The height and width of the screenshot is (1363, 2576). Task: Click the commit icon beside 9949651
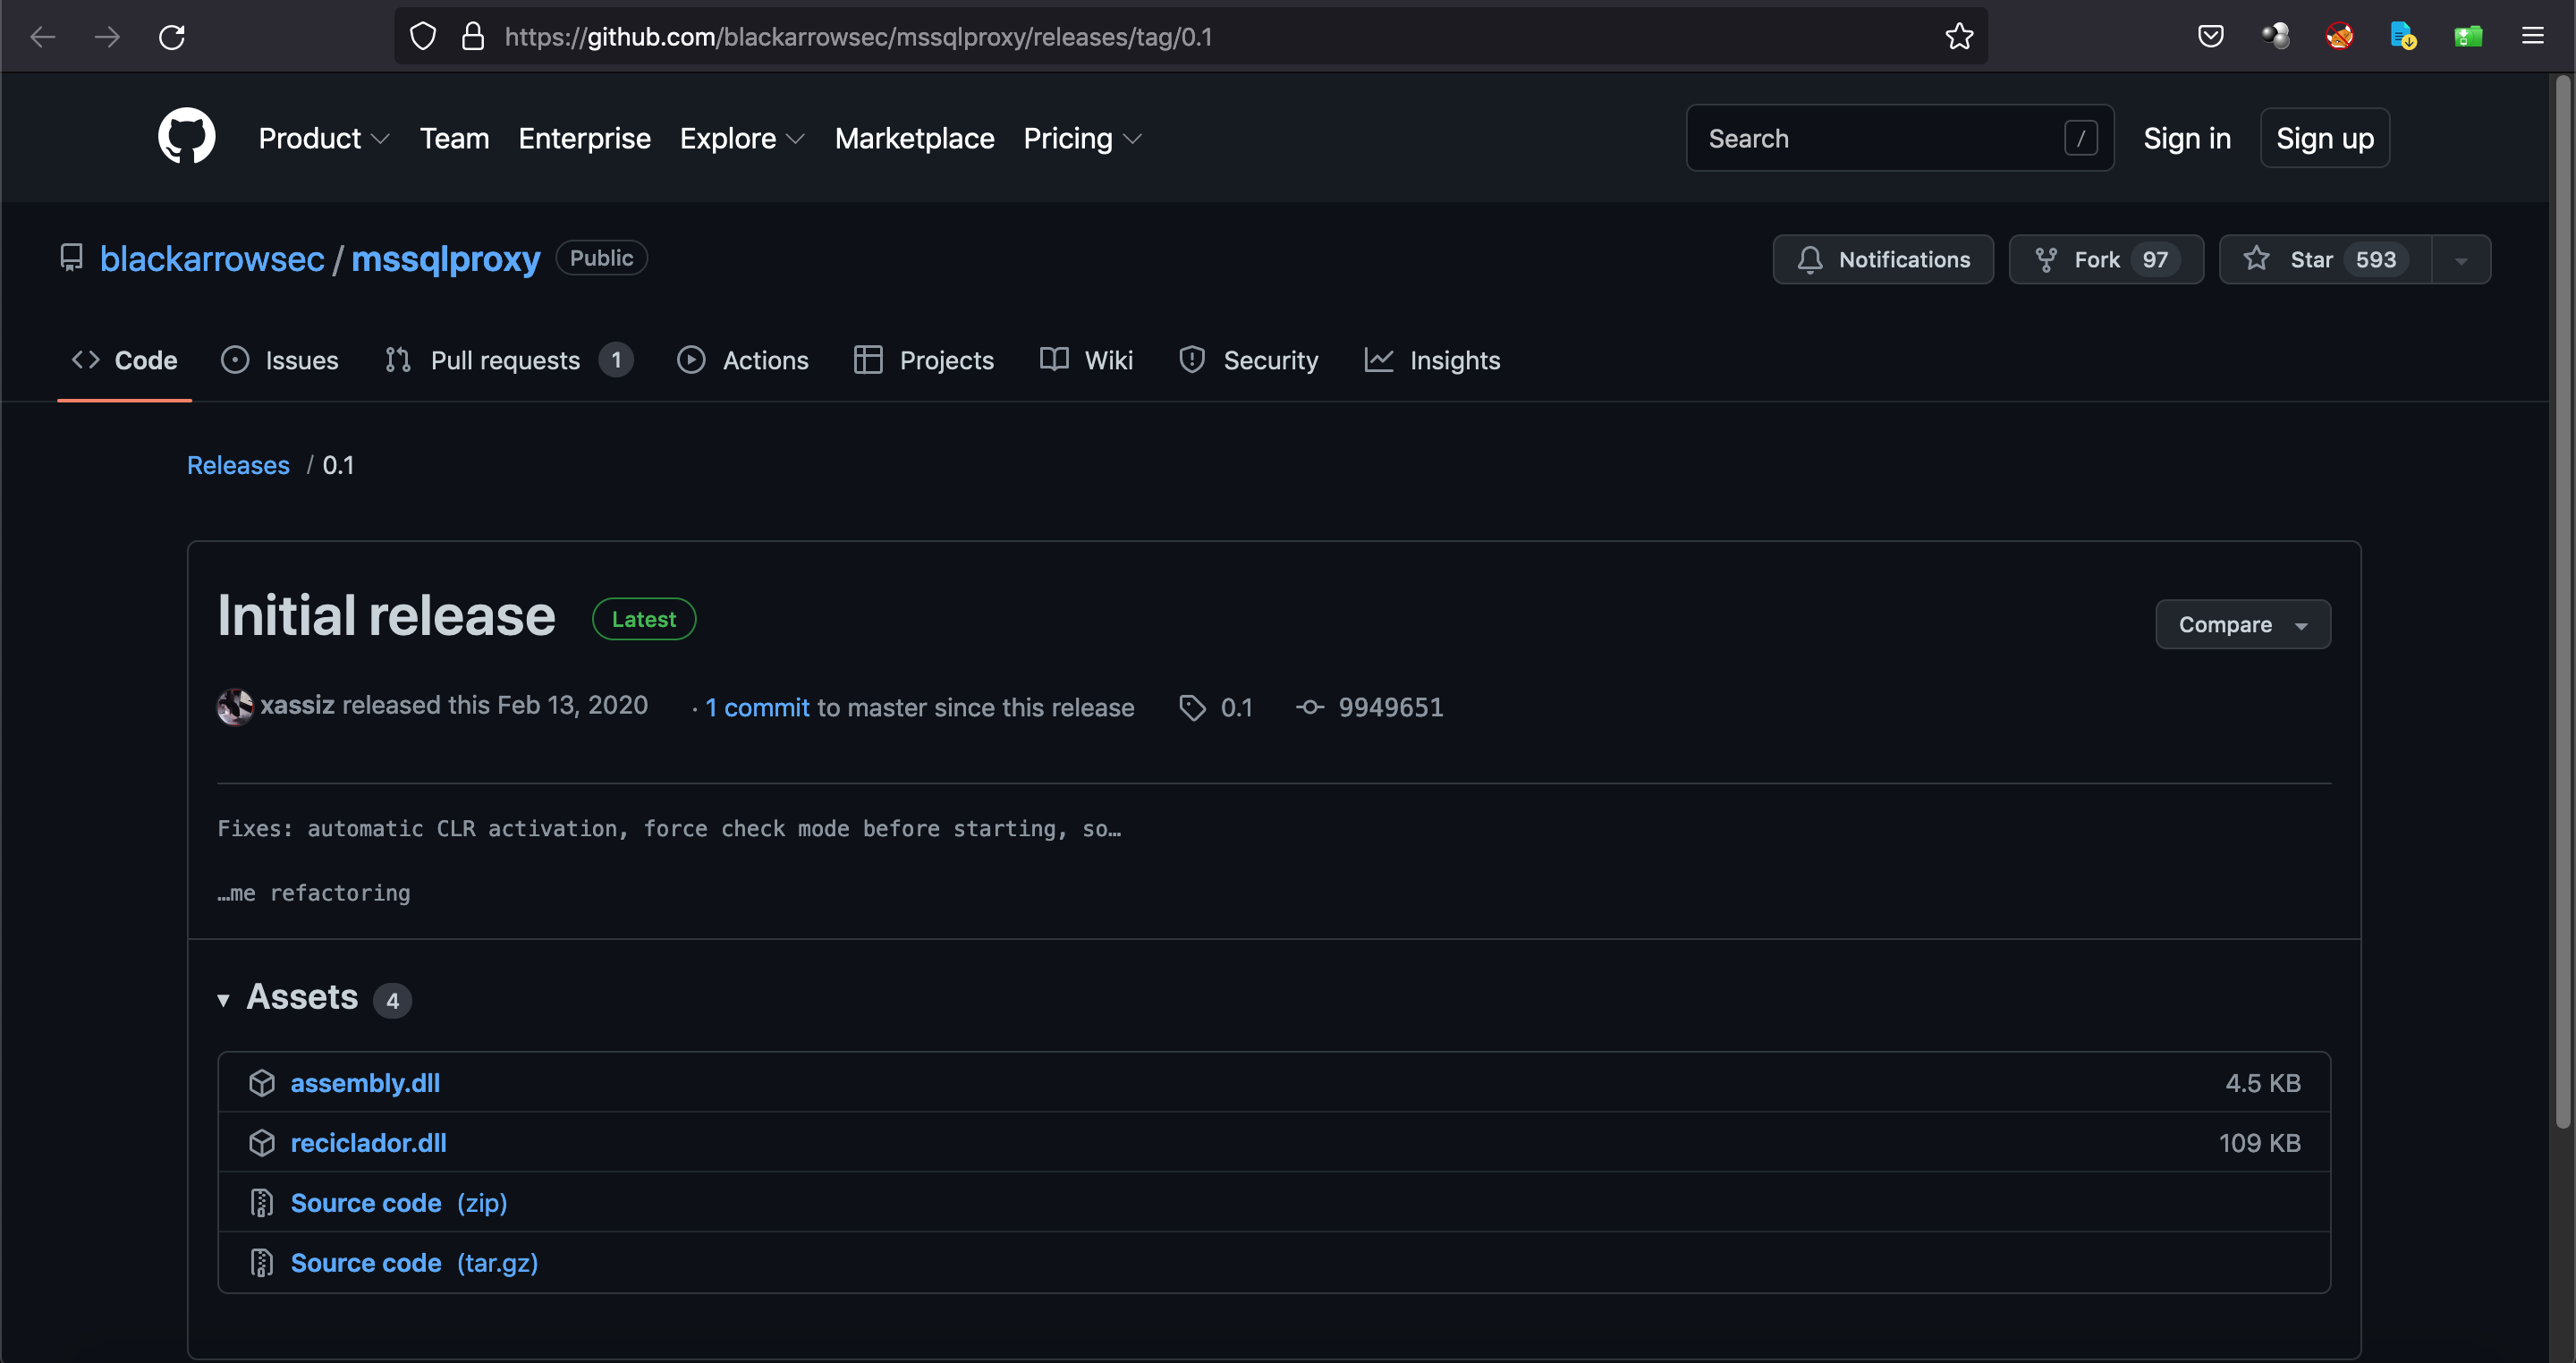(x=1309, y=707)
